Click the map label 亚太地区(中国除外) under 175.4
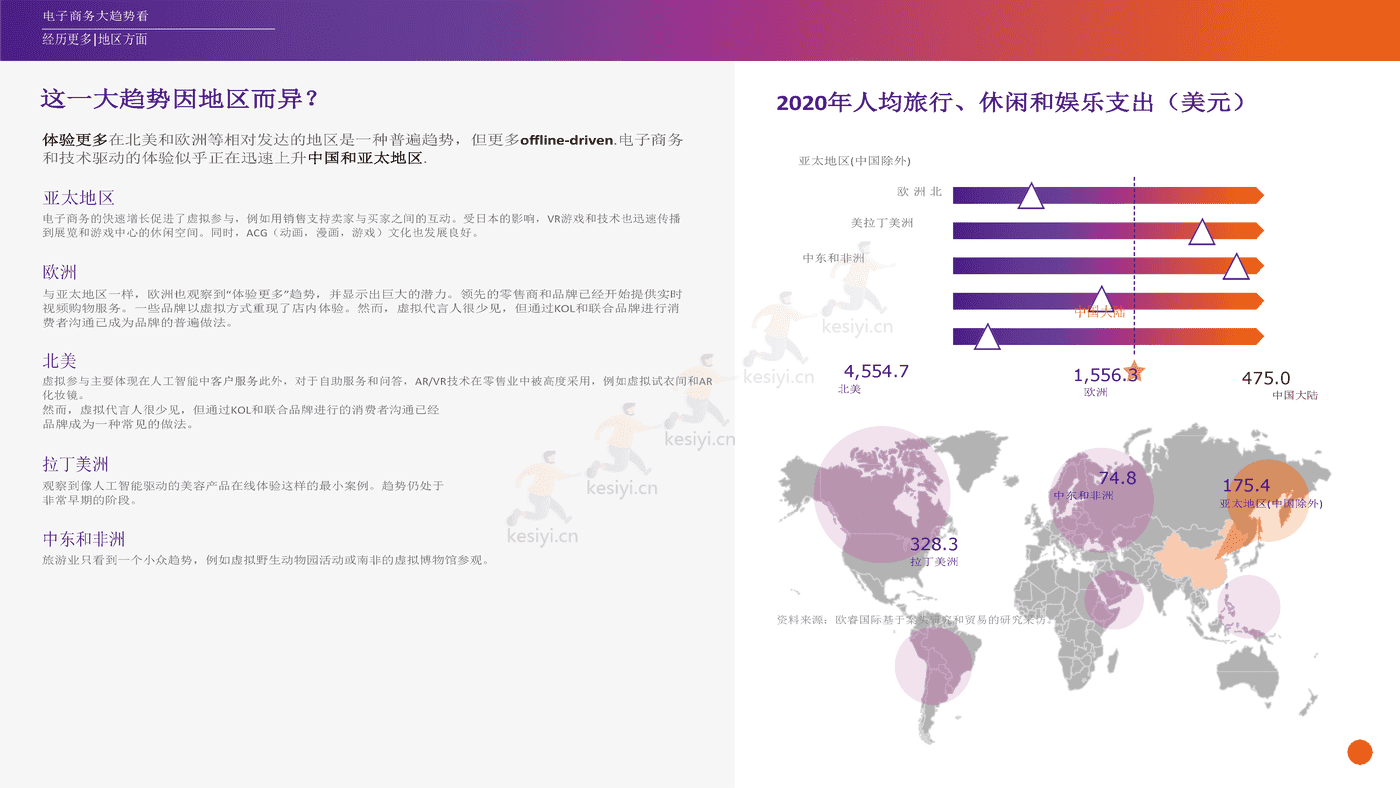The height and width of the screenshot is (788, 1400). 1271,503
